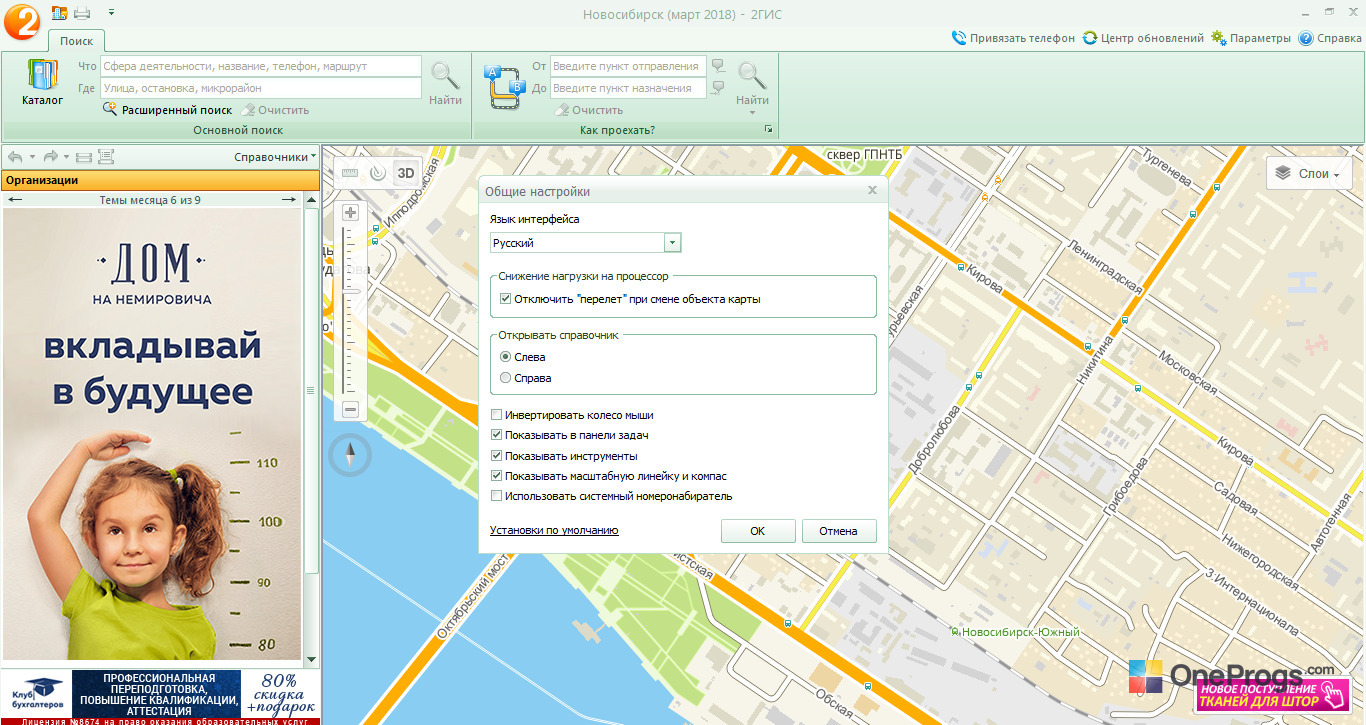Click the city buildings icon in quick access toolbar
This screenshot has height=725, width=1366.
[59, 13]
